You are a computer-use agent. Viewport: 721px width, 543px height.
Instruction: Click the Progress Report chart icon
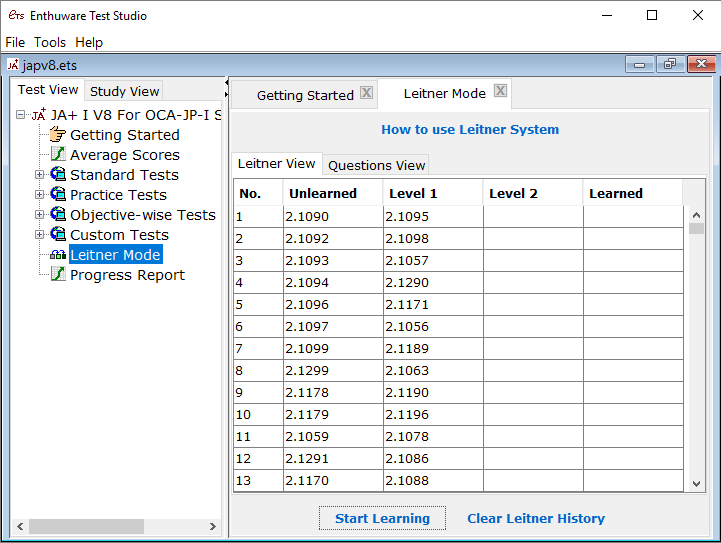58,275
